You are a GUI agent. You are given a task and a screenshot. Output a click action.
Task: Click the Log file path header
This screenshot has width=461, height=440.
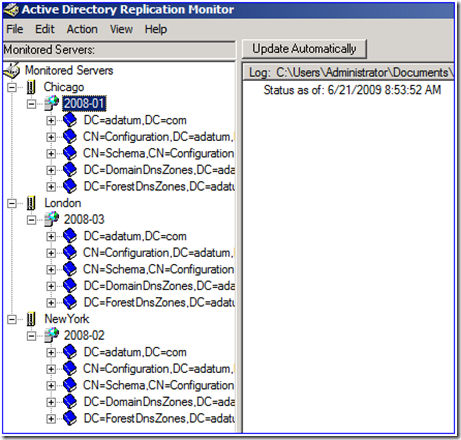pyautogui.click(x=348, y=72)
